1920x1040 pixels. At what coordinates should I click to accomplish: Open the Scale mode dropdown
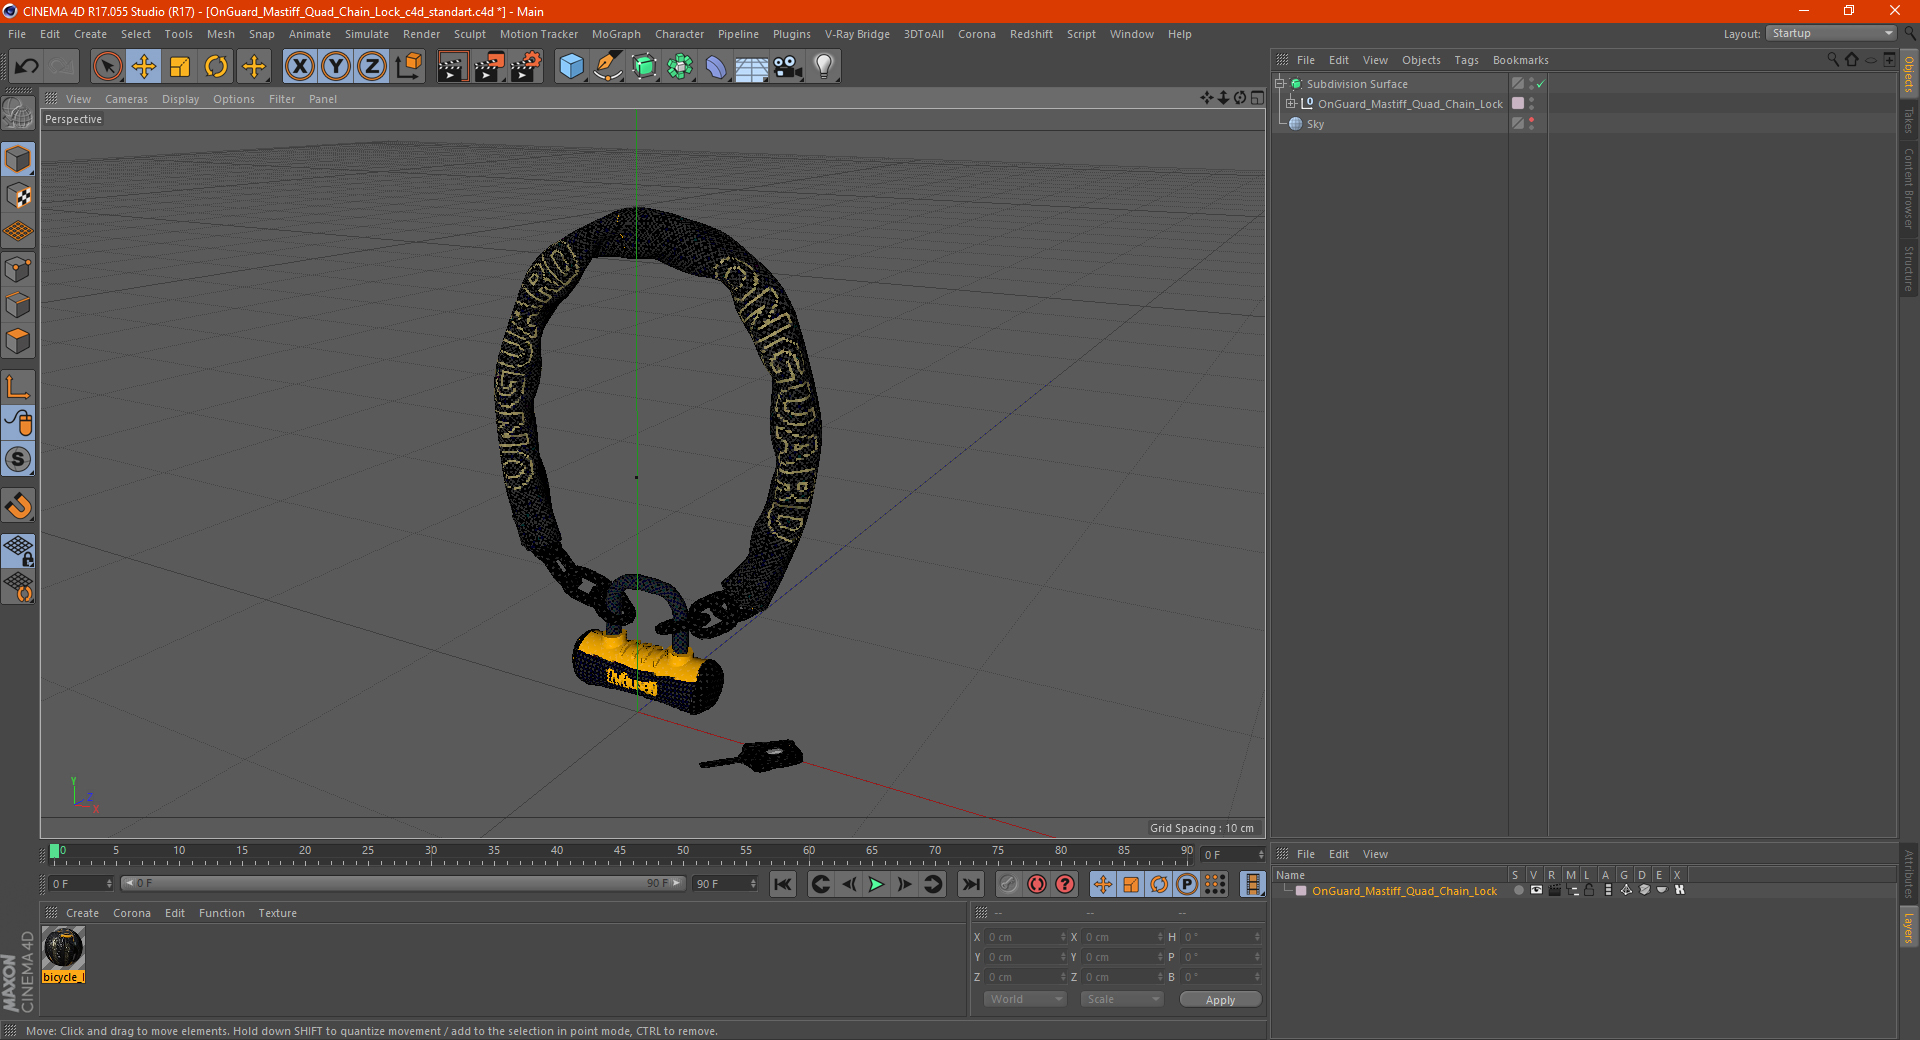pyautogui.click(x=1121, y=999)
